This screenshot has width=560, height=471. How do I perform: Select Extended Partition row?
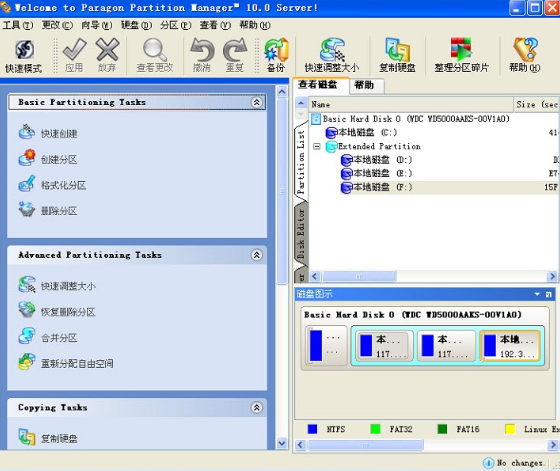coord(374,146)
